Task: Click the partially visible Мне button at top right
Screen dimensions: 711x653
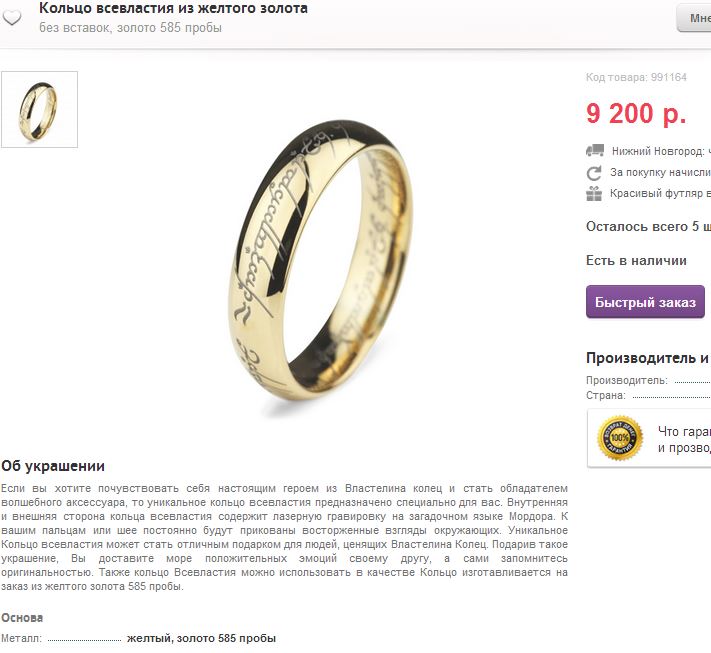Action: (694, 18)
